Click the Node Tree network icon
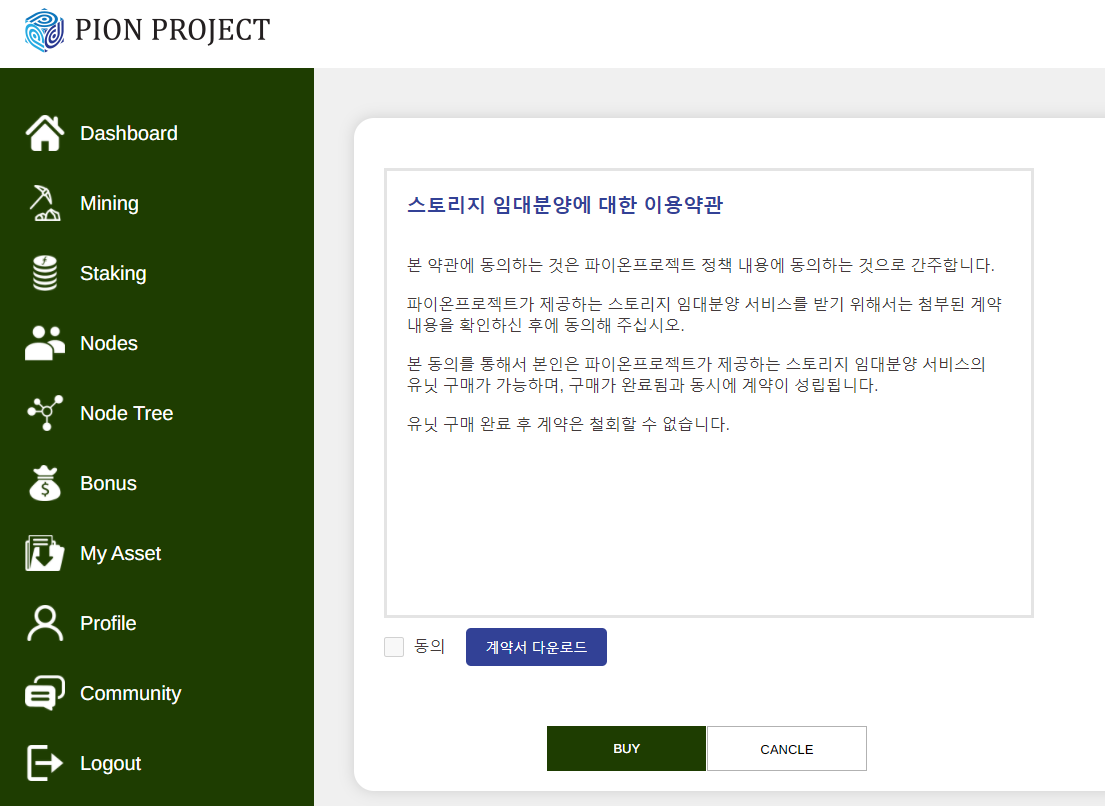 [x=45, y=413]
